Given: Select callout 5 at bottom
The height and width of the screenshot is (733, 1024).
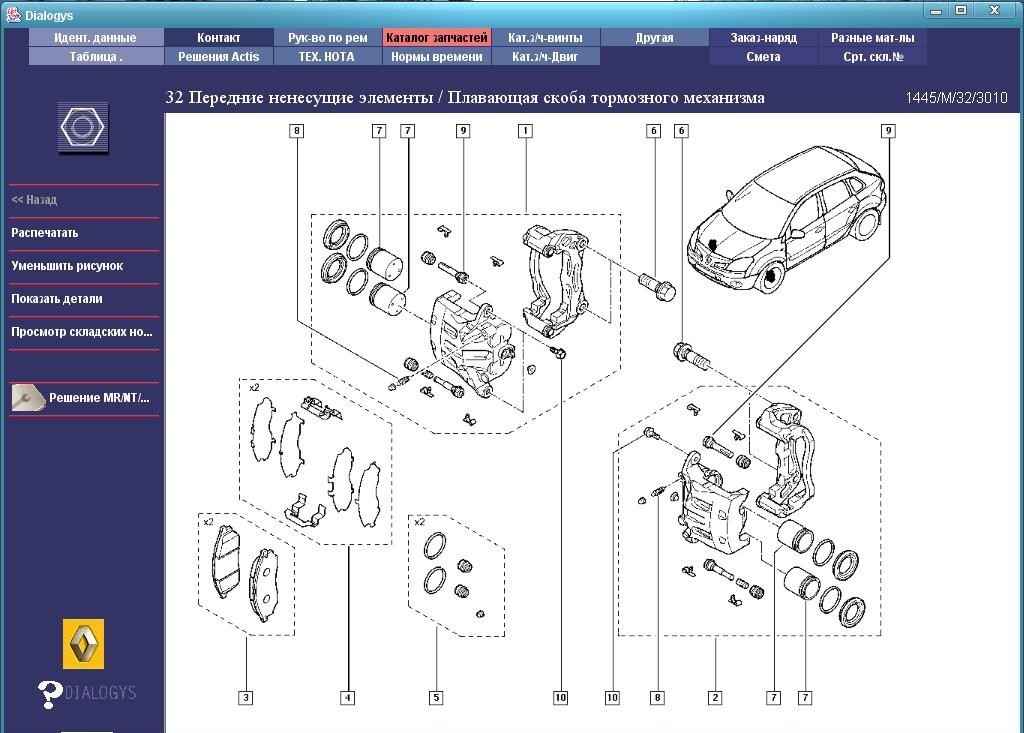Looking at the screenshot, I should [x=436, y=698].
